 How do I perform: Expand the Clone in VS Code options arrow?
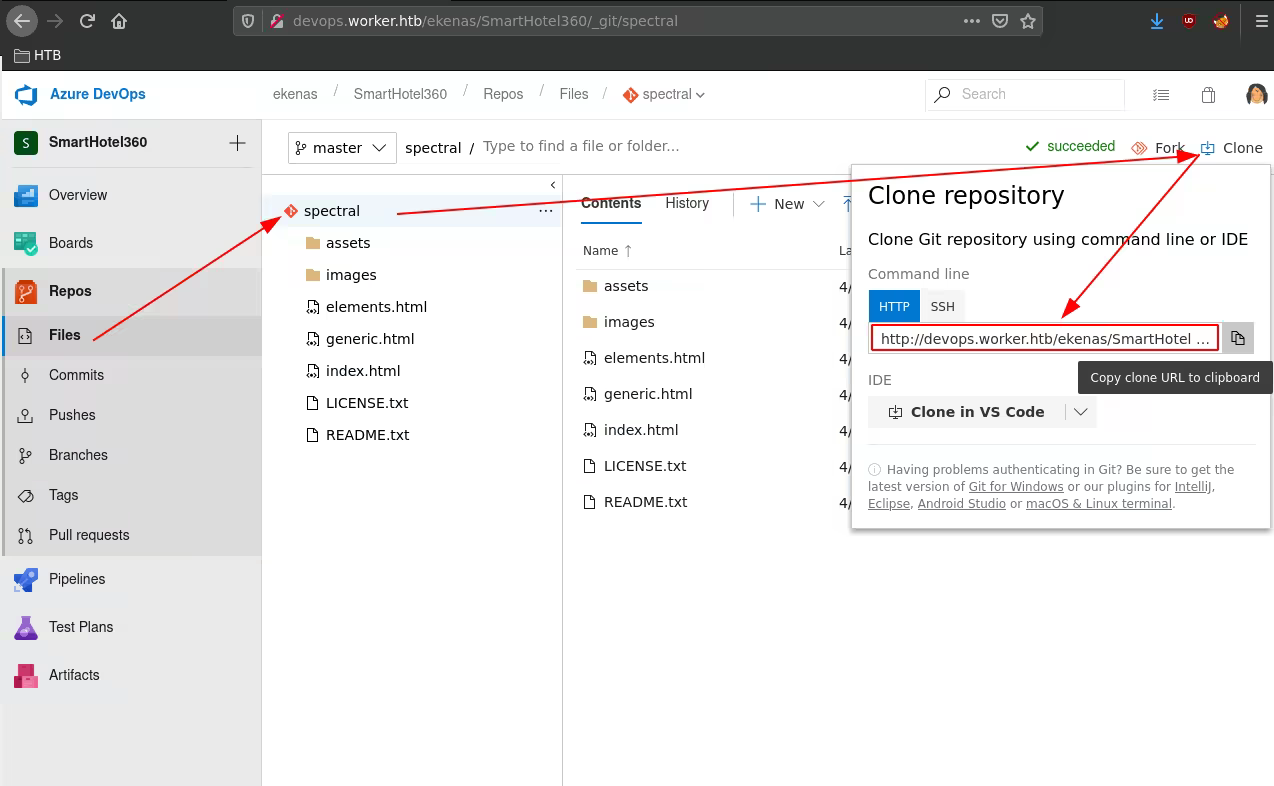pyautogui.click(x=1081, y=412)
